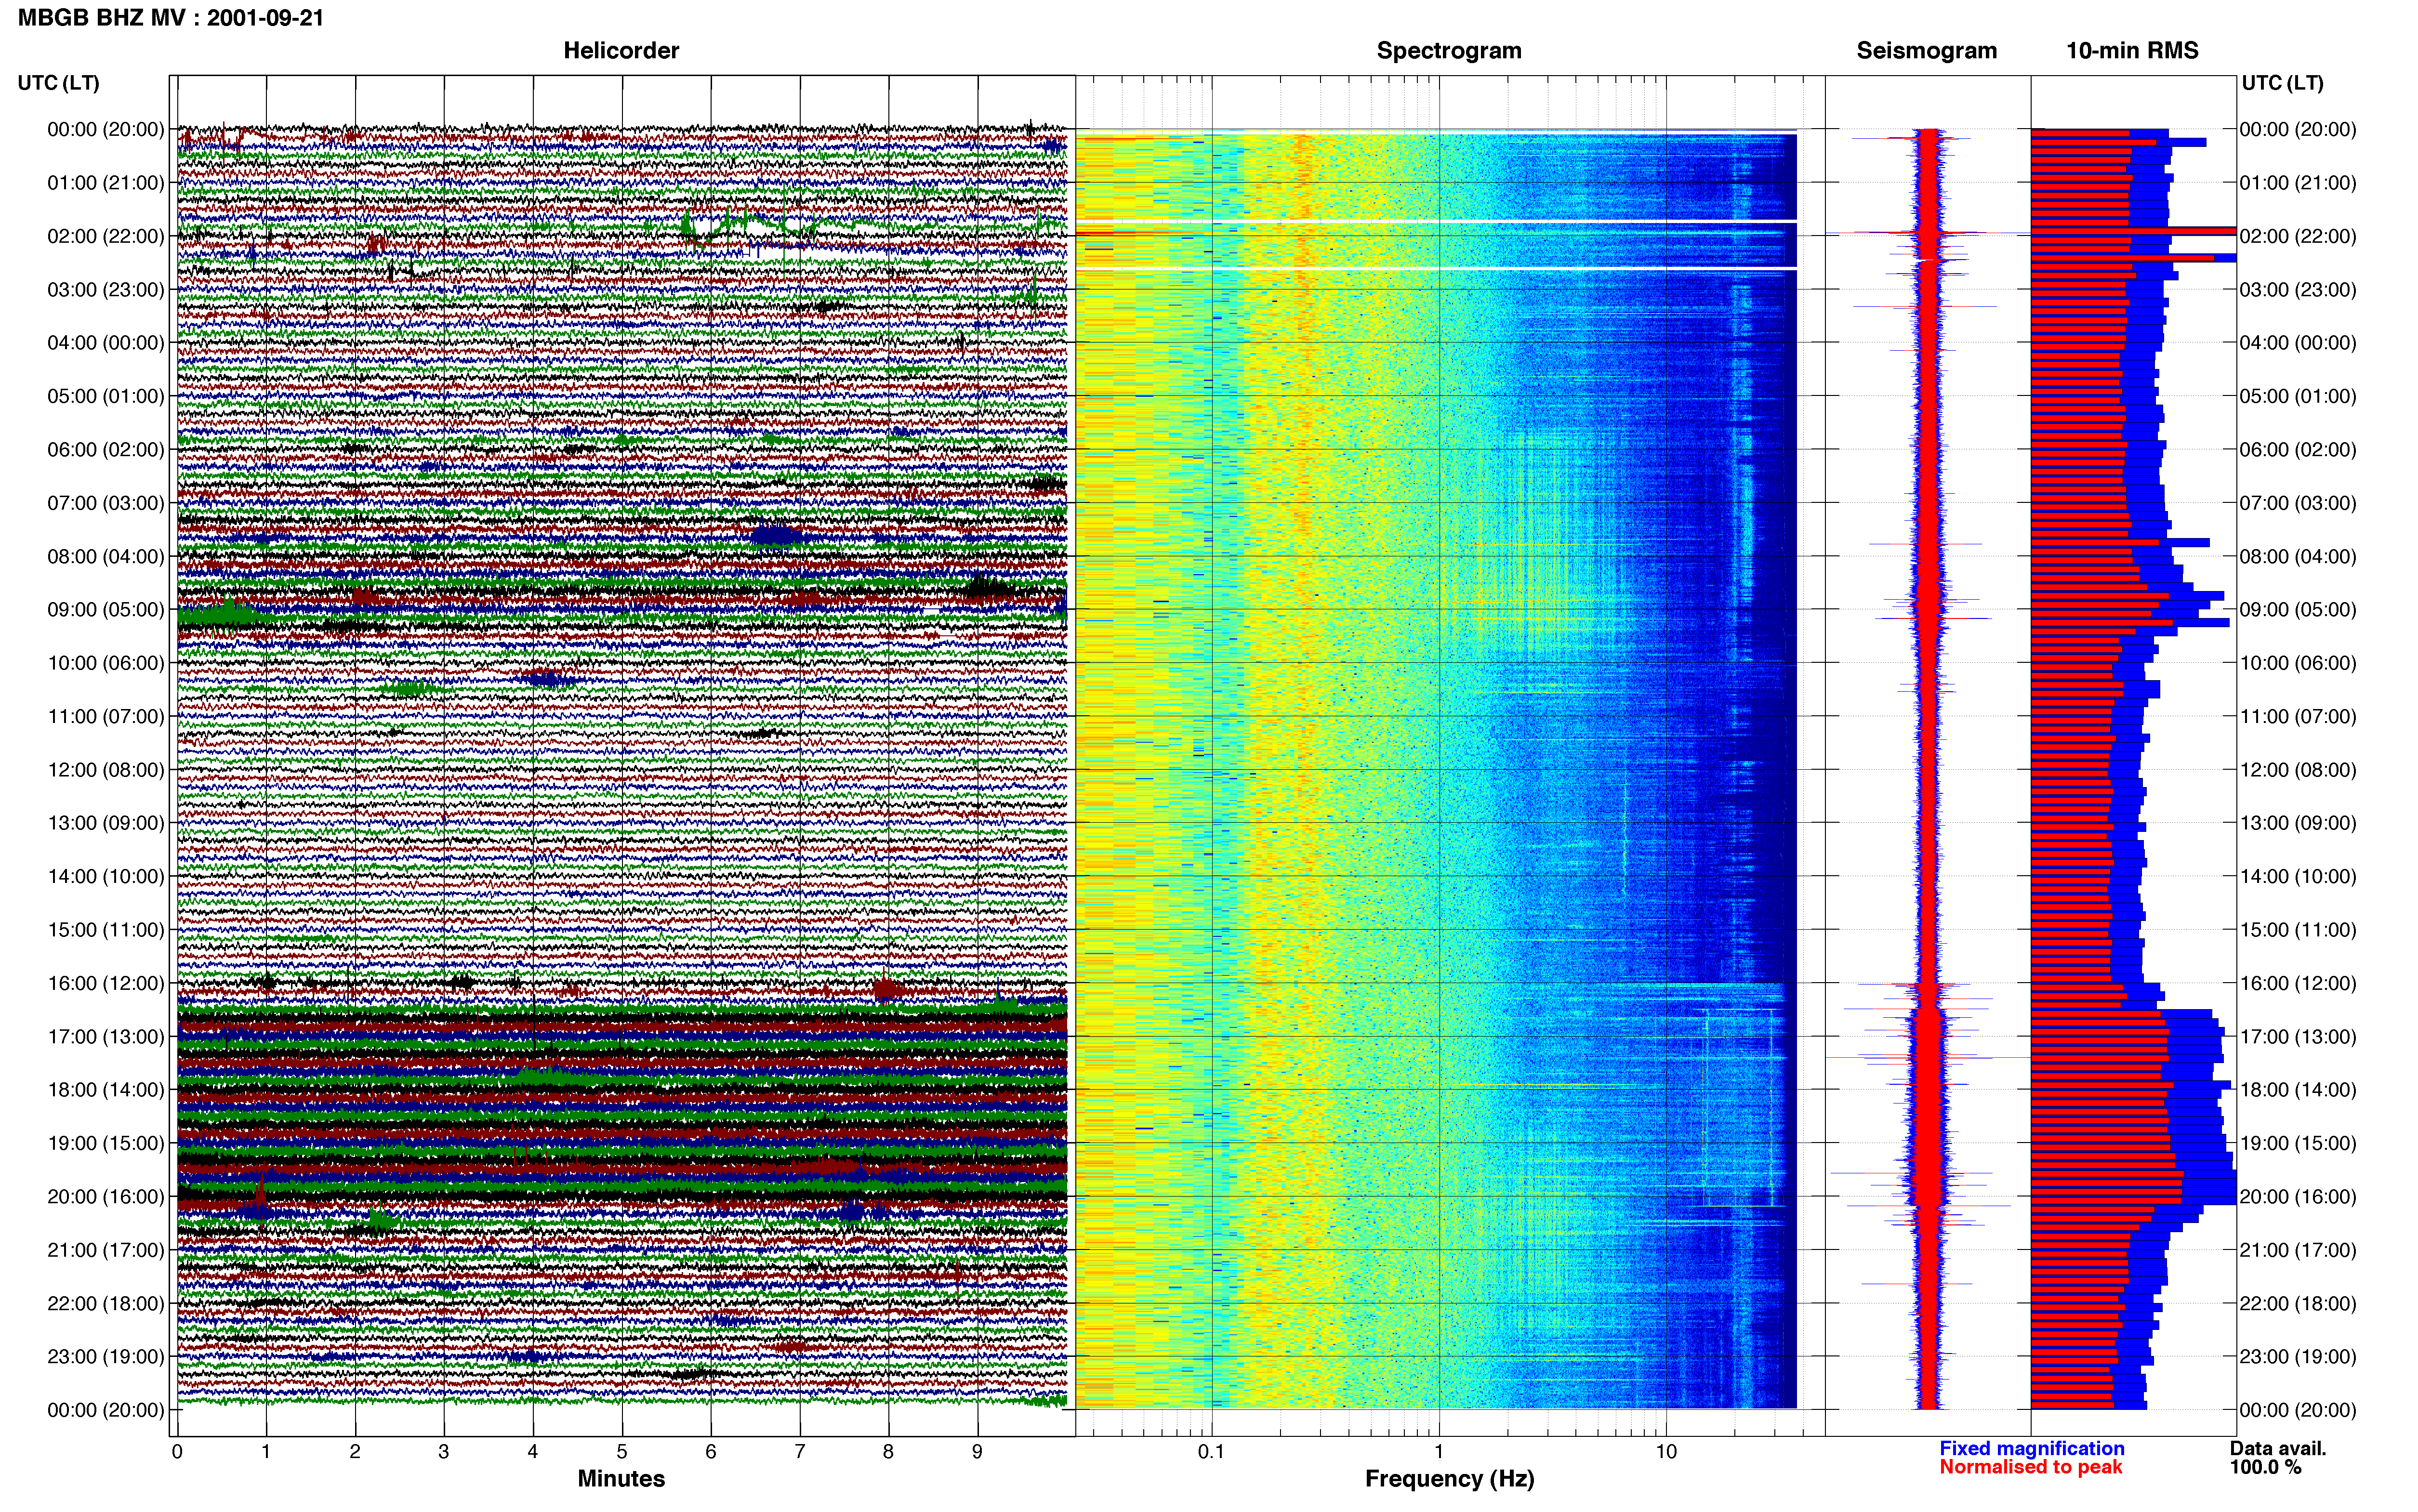Select the "Helicorder" panel heading
Viewport: 2418px width, 1512px height.
[x=621, y=50]
